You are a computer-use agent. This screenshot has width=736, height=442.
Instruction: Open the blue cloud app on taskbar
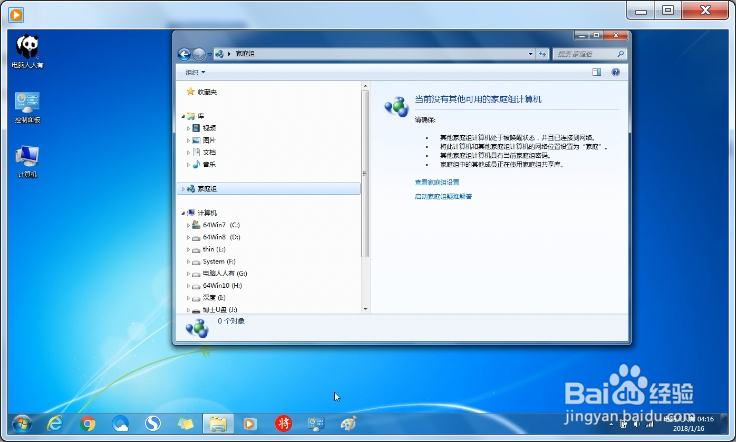point(121,424)
